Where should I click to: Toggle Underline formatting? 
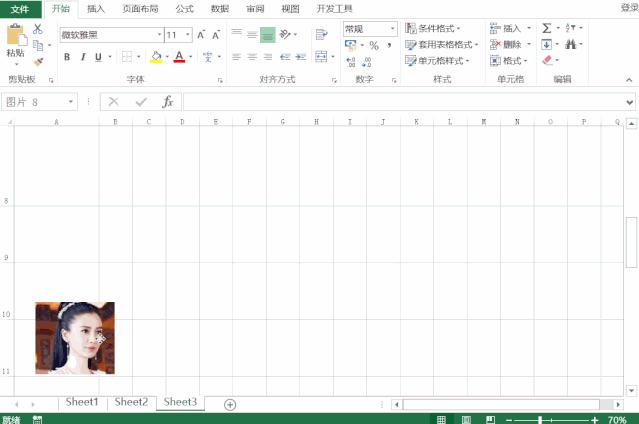(x=98, y=57)
